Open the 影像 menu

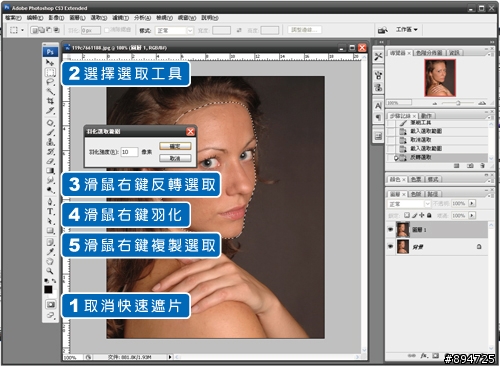pos(56,18)
